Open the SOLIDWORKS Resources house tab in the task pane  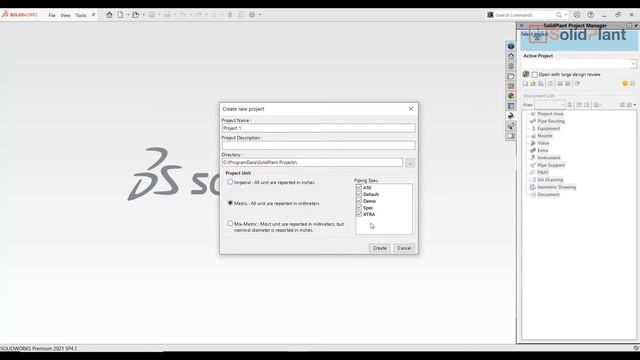(511, 56)
